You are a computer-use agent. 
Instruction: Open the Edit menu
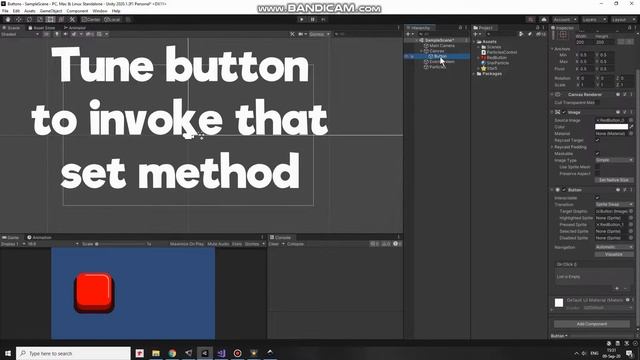pyautogui.click(x=16, y=11)
